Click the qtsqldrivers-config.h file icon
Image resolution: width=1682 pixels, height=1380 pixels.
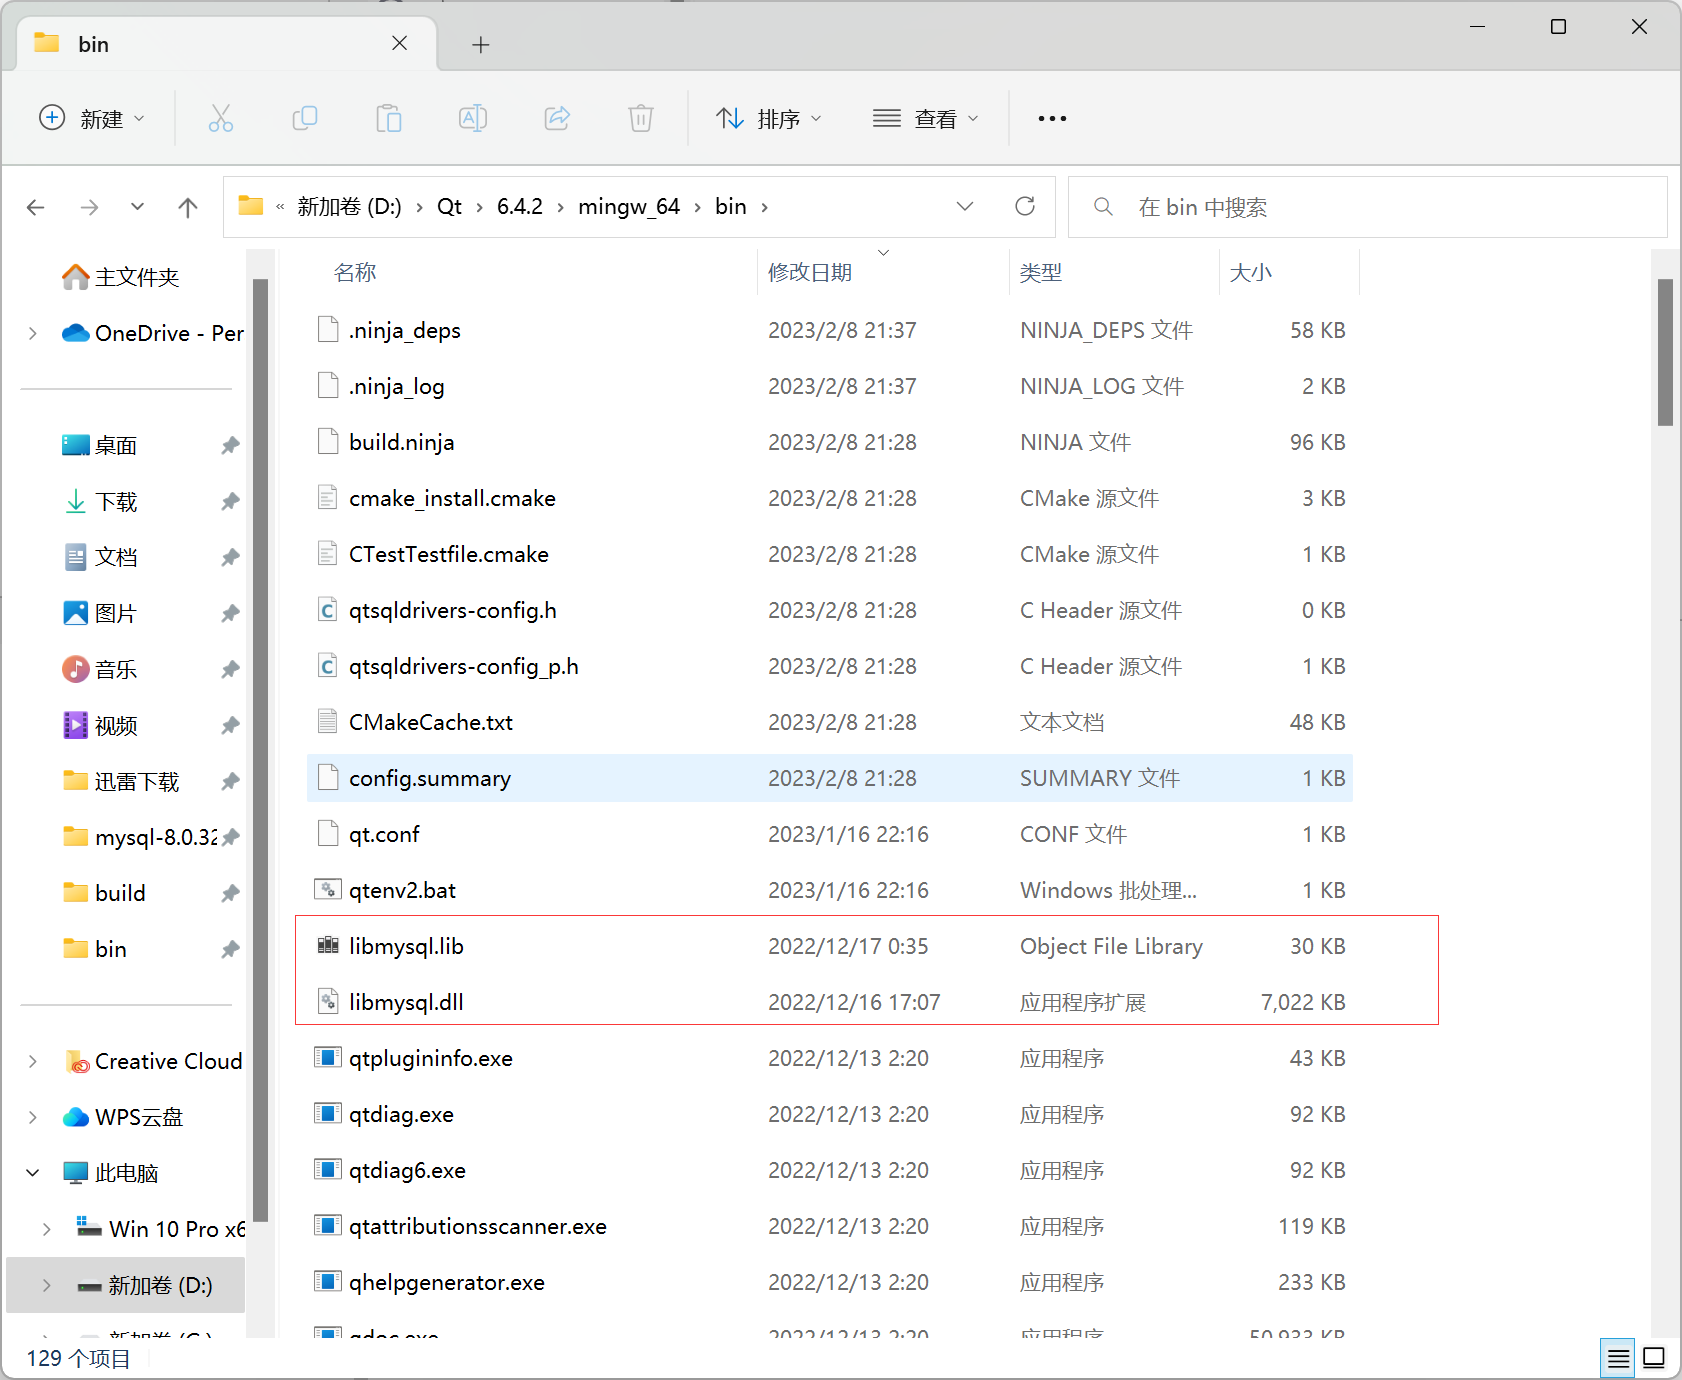(327, 609)
